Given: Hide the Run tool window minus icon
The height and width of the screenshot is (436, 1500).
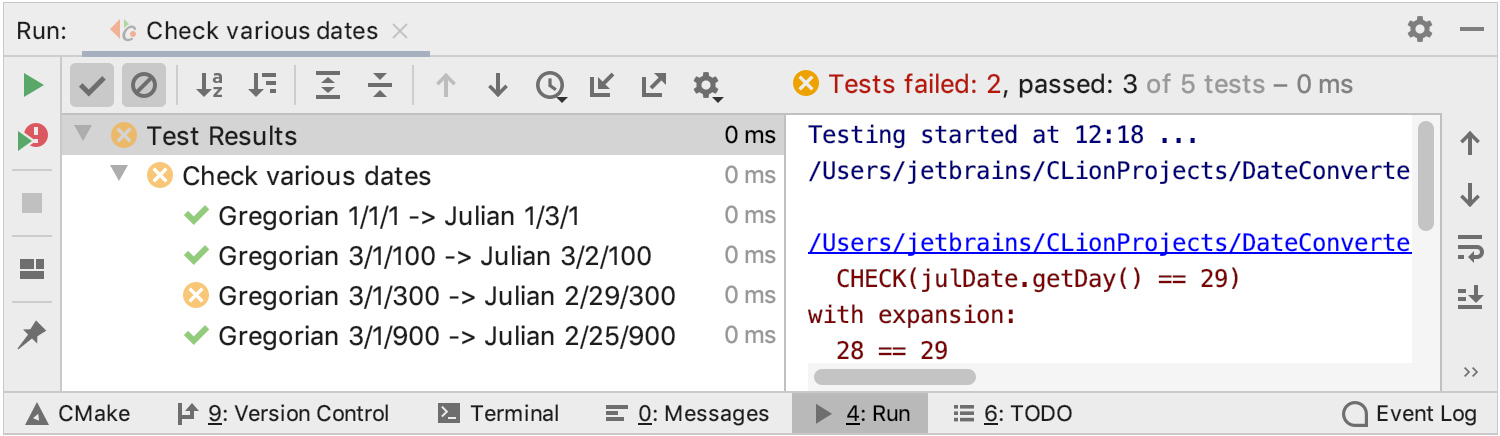Looking at the screenshot, I should coord(1471,30).
